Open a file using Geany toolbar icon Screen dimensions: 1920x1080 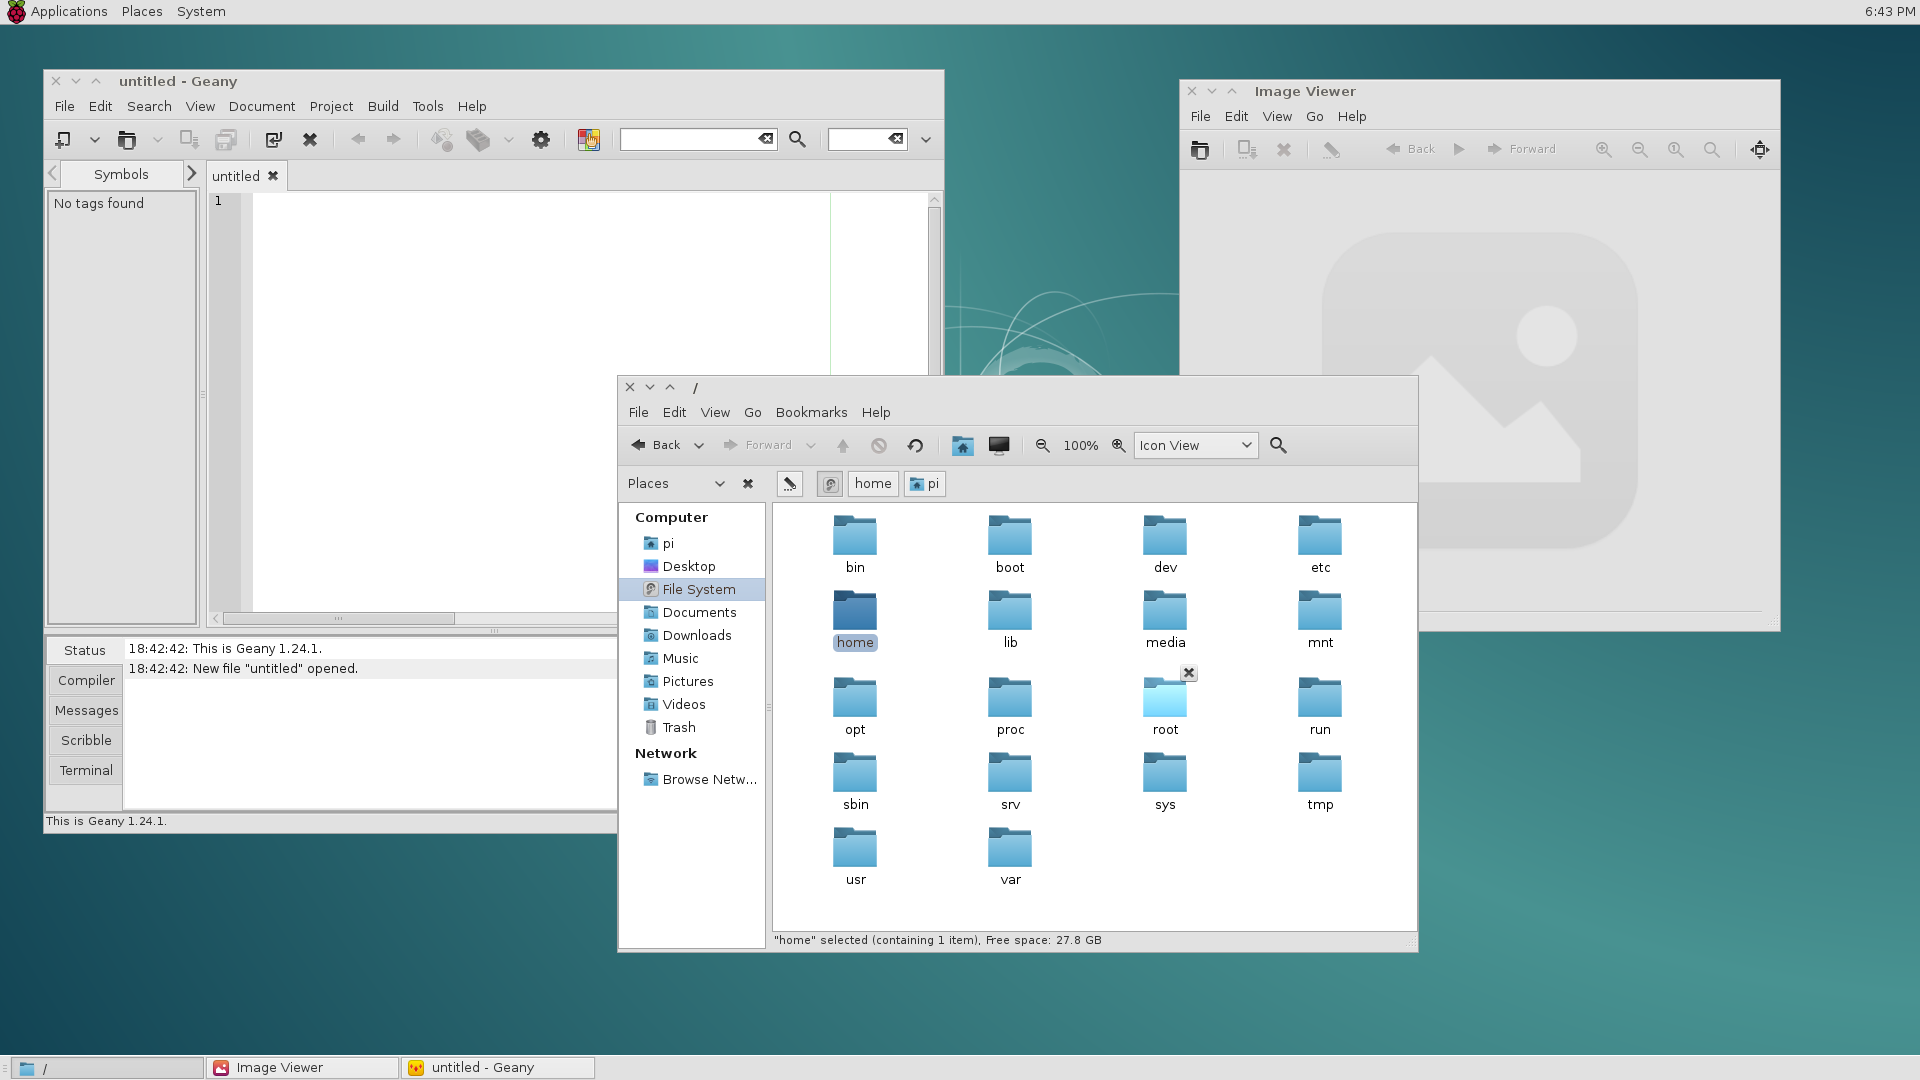coord(127,140)
